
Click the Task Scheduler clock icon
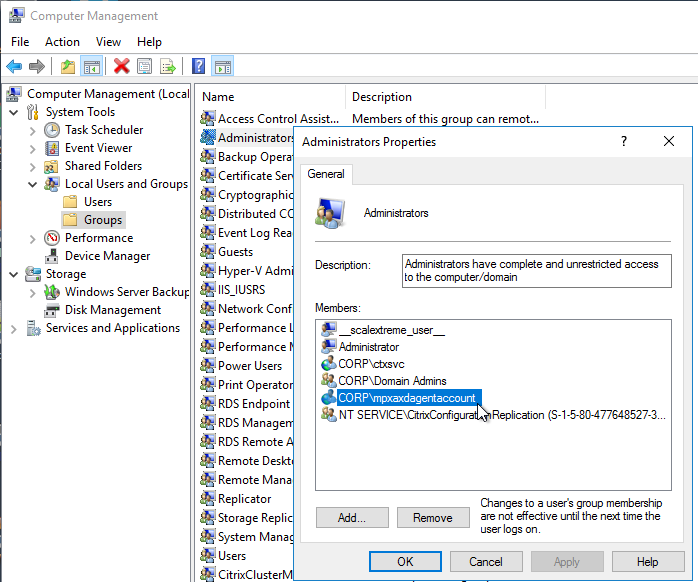pyautogui.click(x=52, y=130)
